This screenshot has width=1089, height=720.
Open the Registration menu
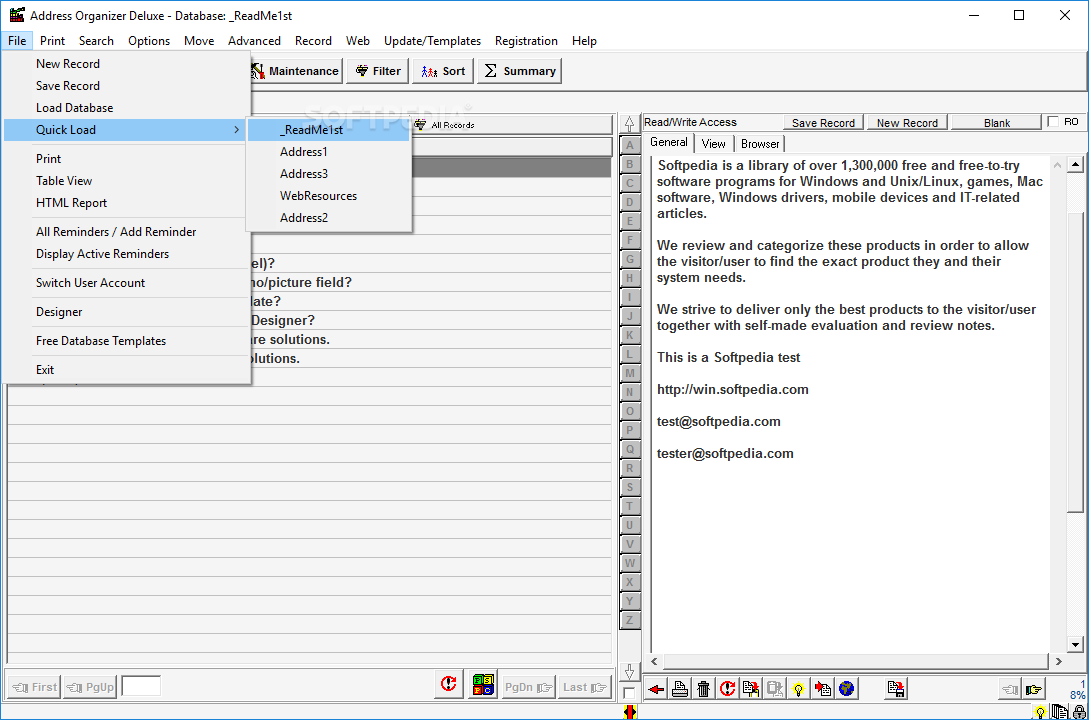526,41
